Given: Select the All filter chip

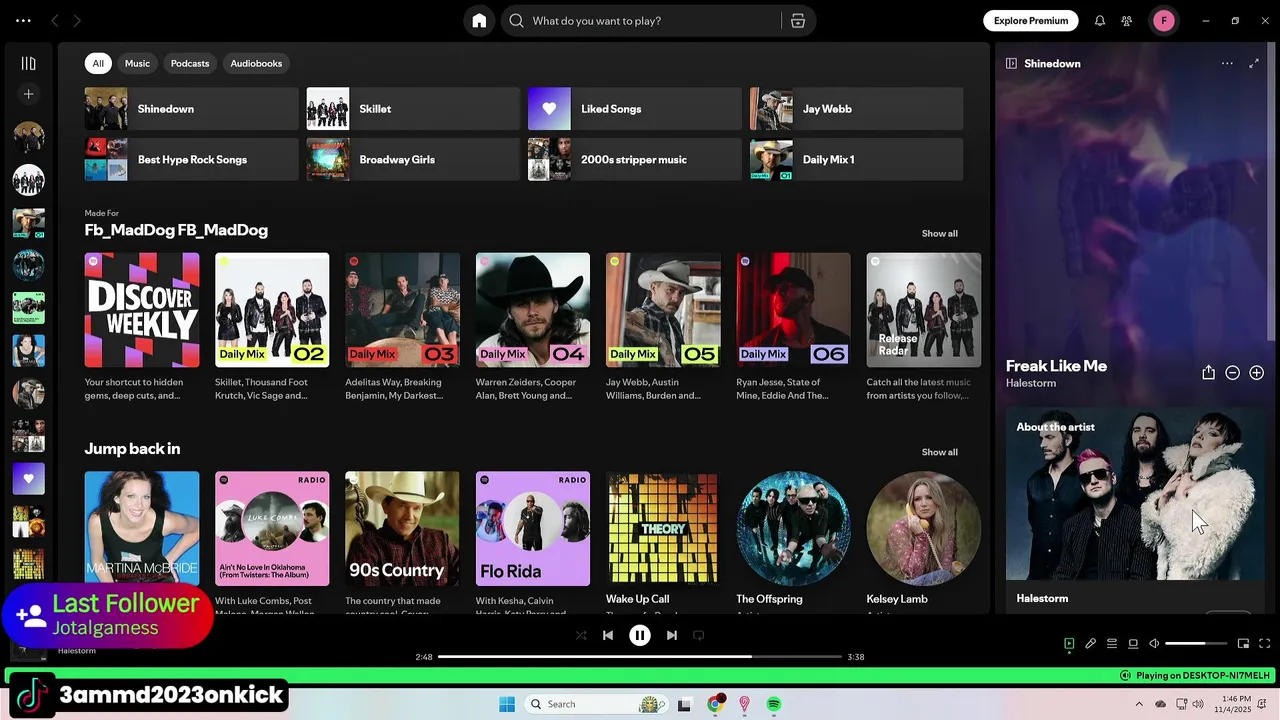Looking at the screenshot, I should pos(98,63).
